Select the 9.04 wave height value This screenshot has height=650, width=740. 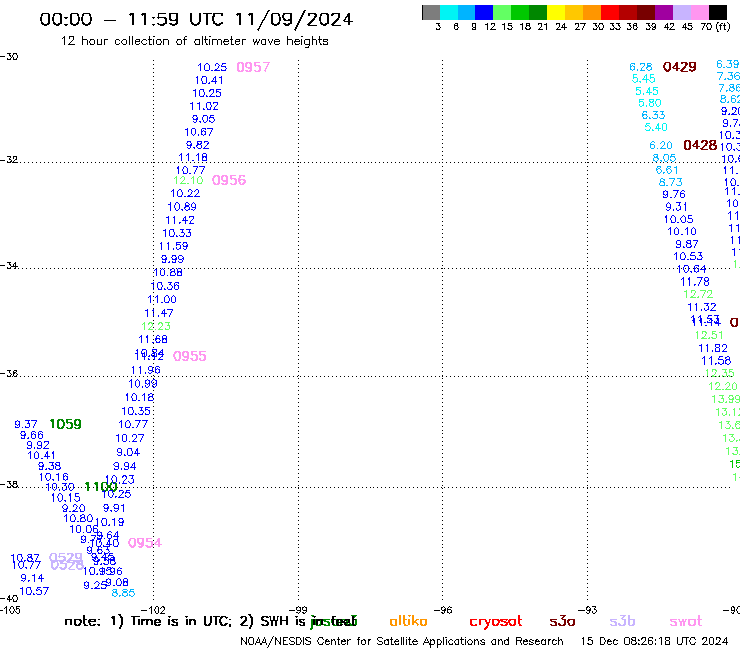[x=128, y=452]
